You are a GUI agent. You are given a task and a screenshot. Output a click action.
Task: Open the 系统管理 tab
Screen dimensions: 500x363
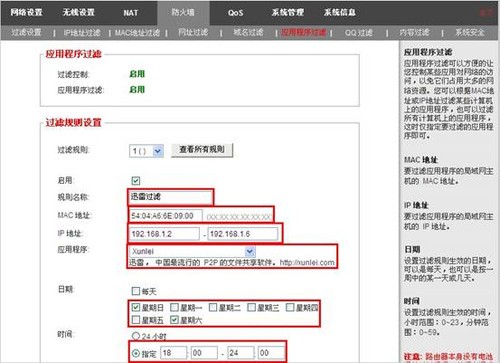click(287, 12)
